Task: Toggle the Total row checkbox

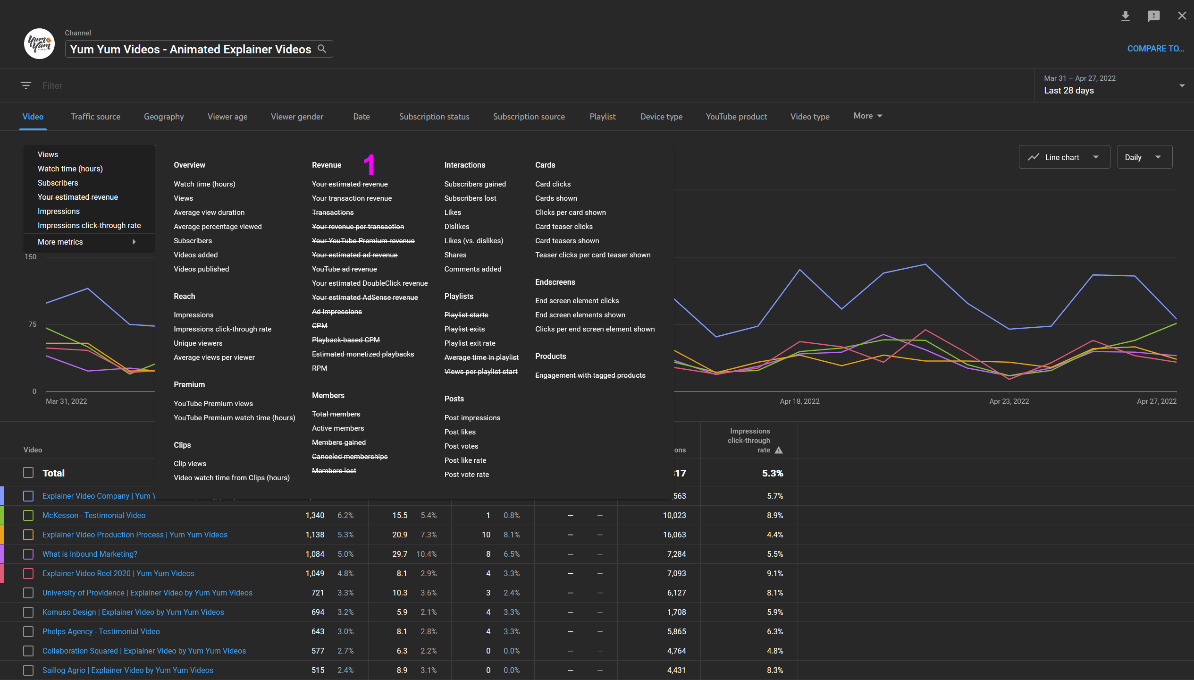Action: coord(29,473)
